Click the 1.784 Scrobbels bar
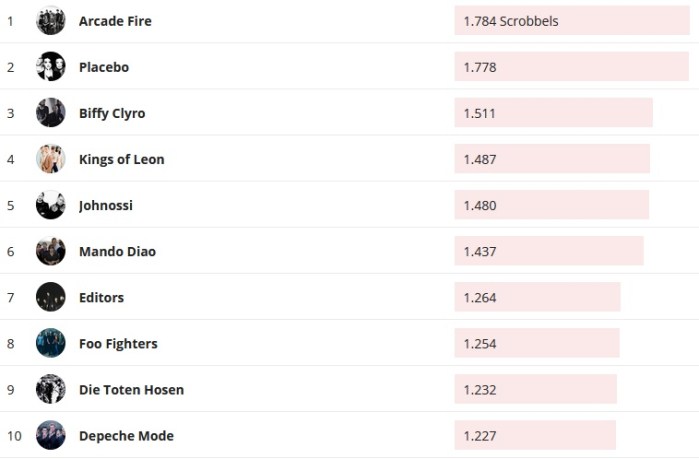This screenshot has height=459, width=699. click(x=571, y=21)
